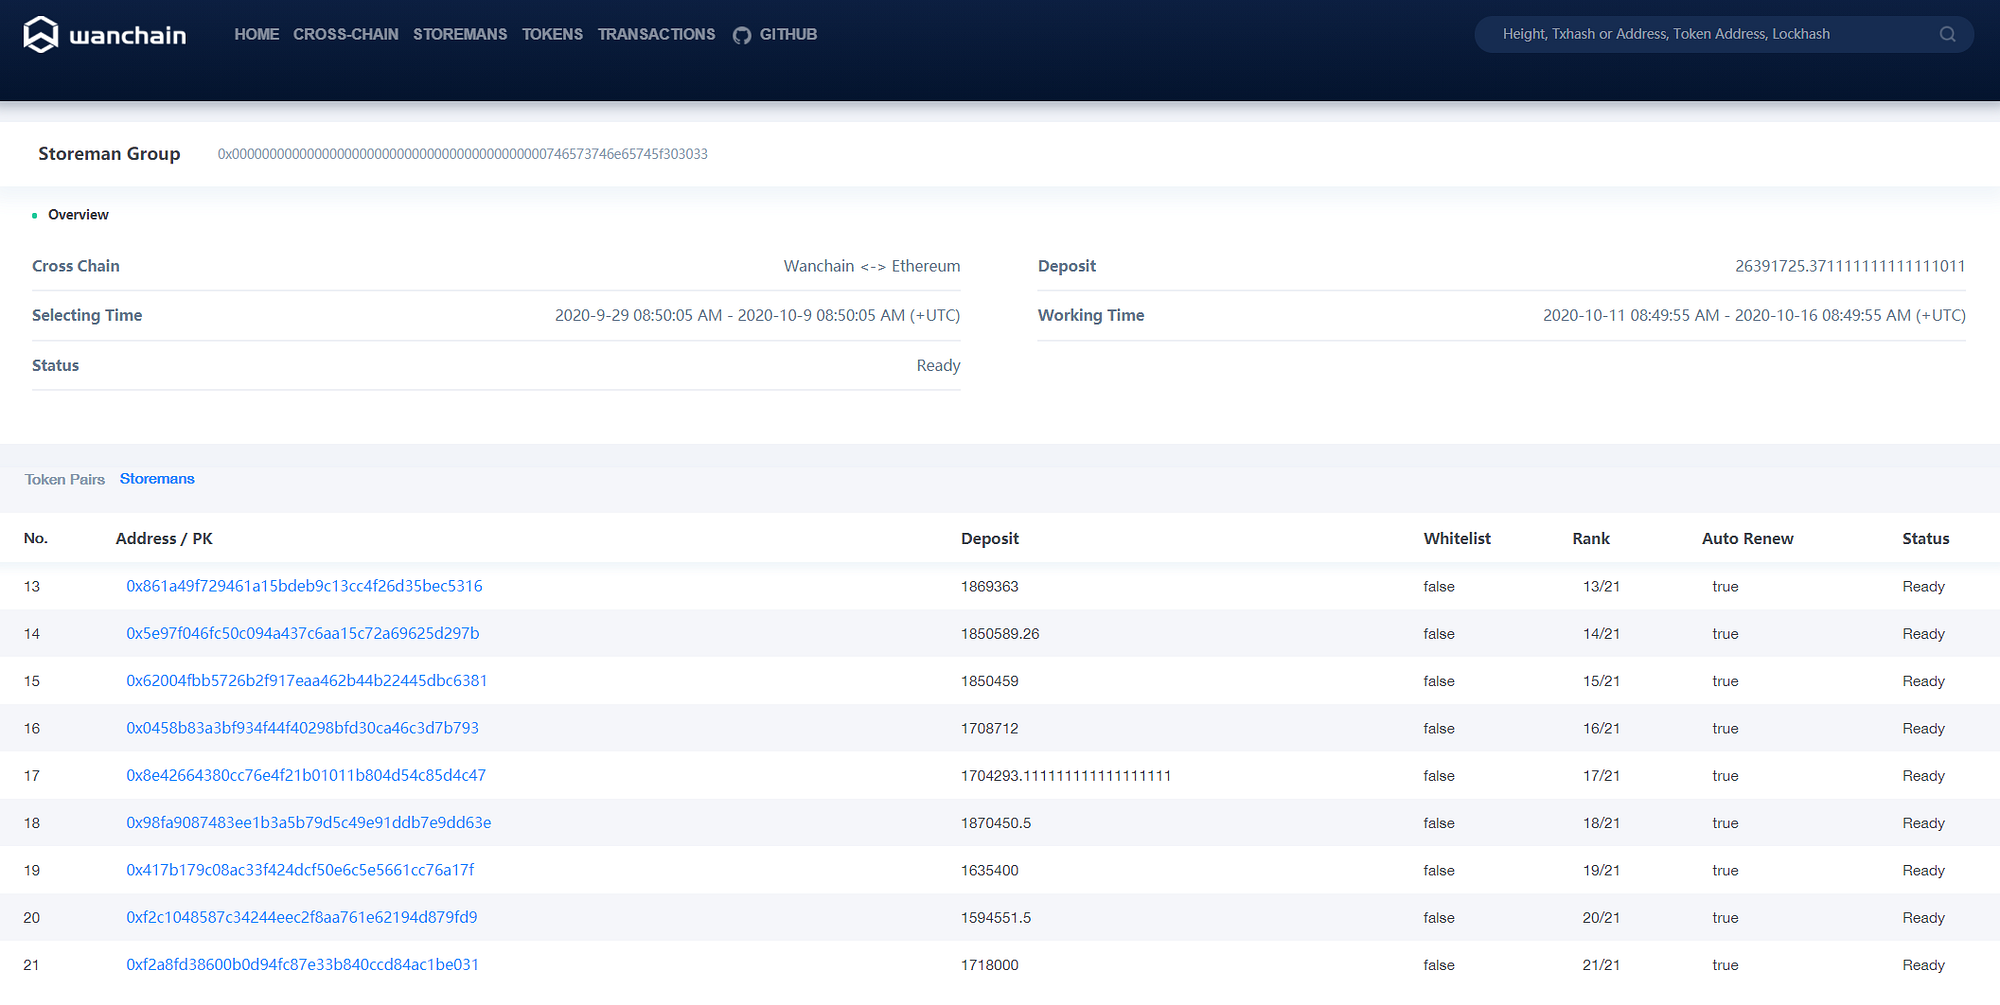Viewport: 2000px width, 1005px height.
Task: Click the Rank column header
Action: click(x=1591, y=539)
